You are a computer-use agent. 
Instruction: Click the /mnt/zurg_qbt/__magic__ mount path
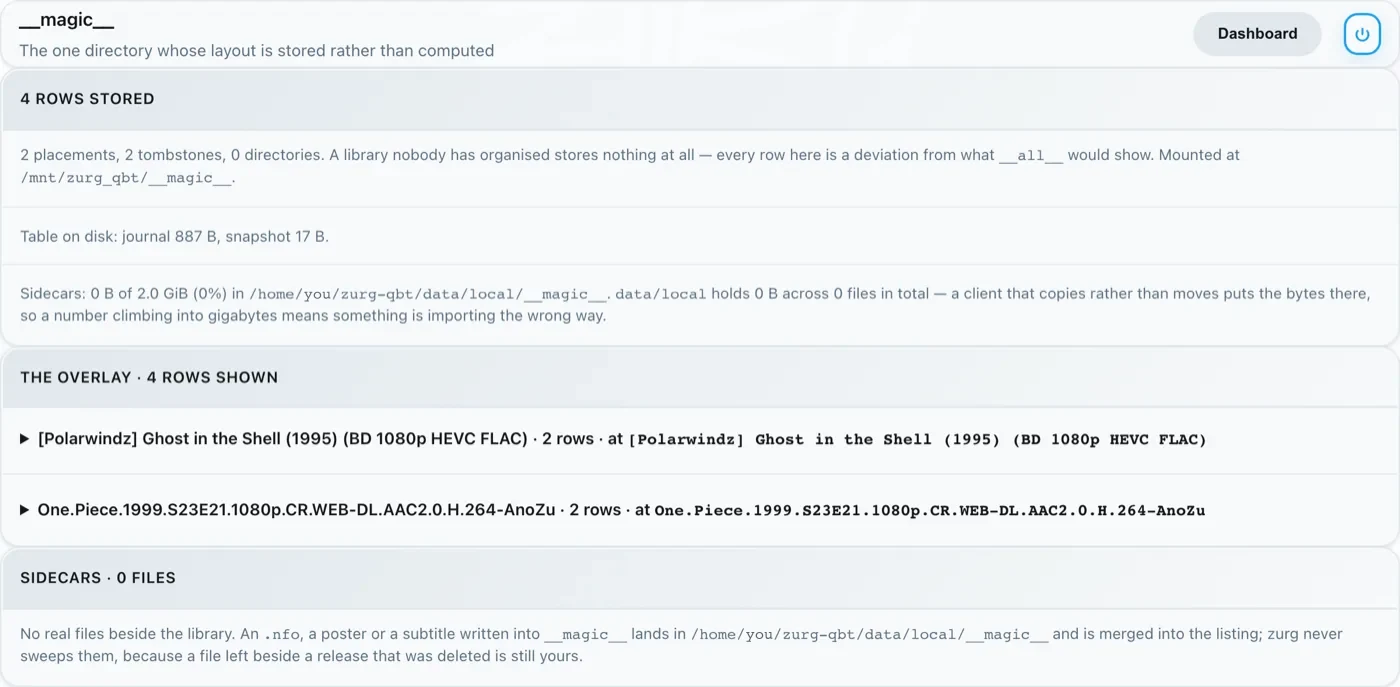(x=125, y=178)
